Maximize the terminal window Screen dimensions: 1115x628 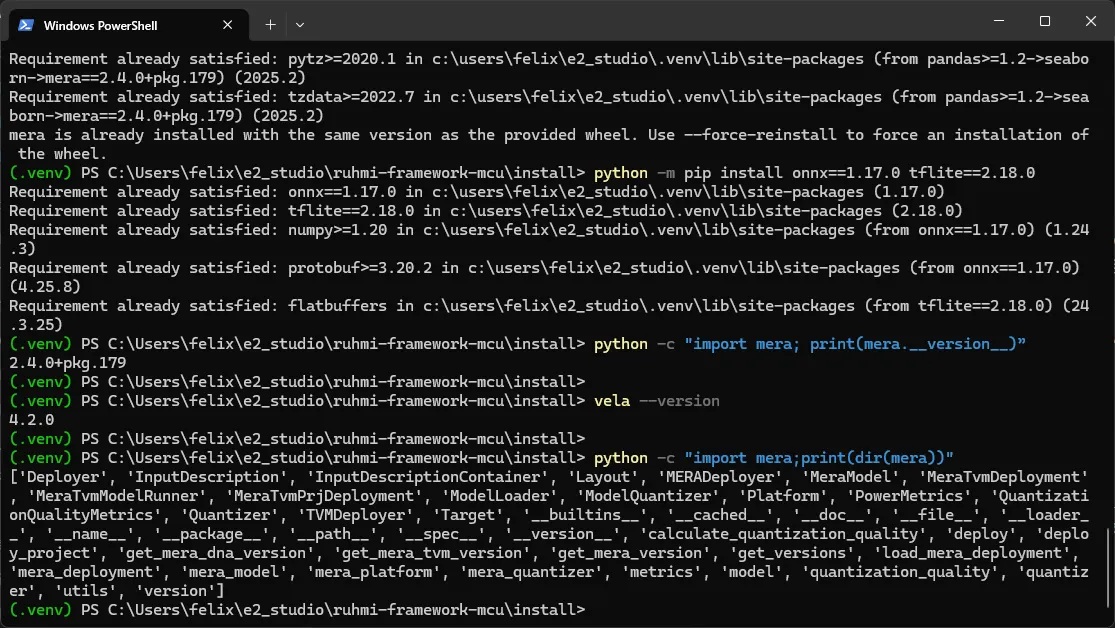click(1044, 22)
